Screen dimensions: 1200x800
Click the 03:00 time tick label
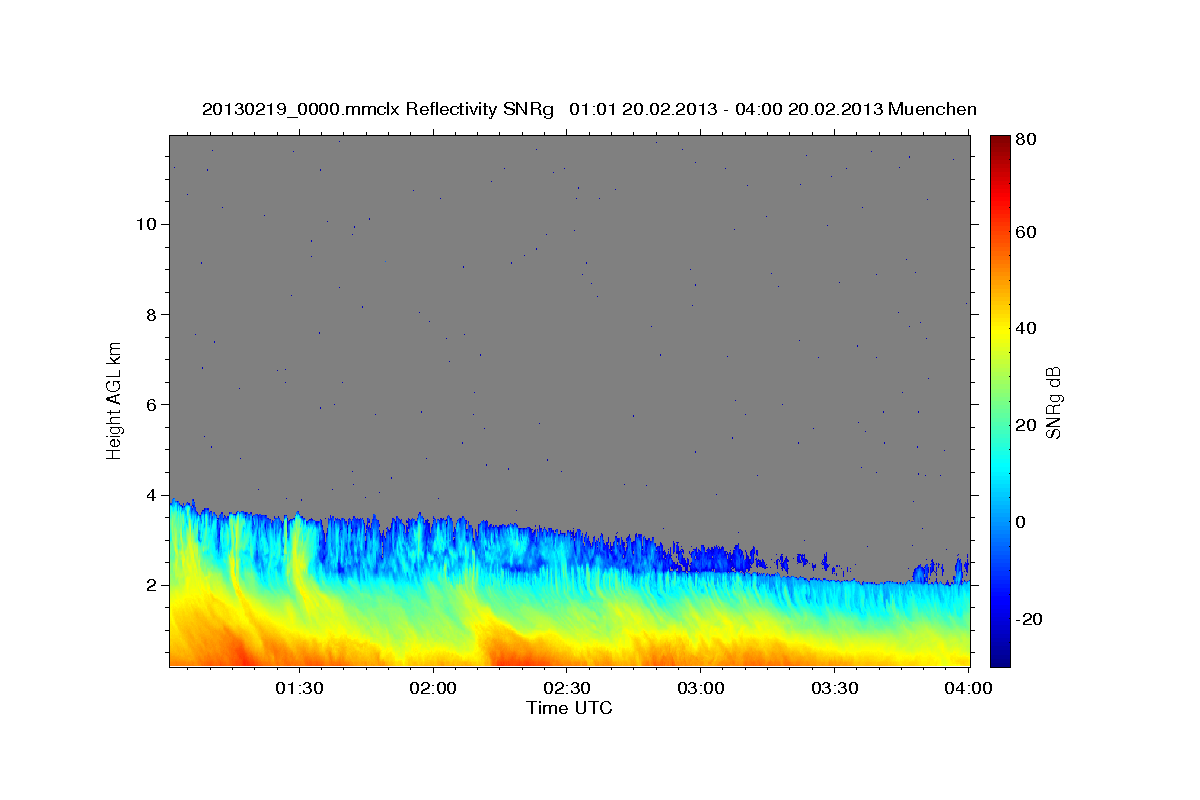click(701, 689)
